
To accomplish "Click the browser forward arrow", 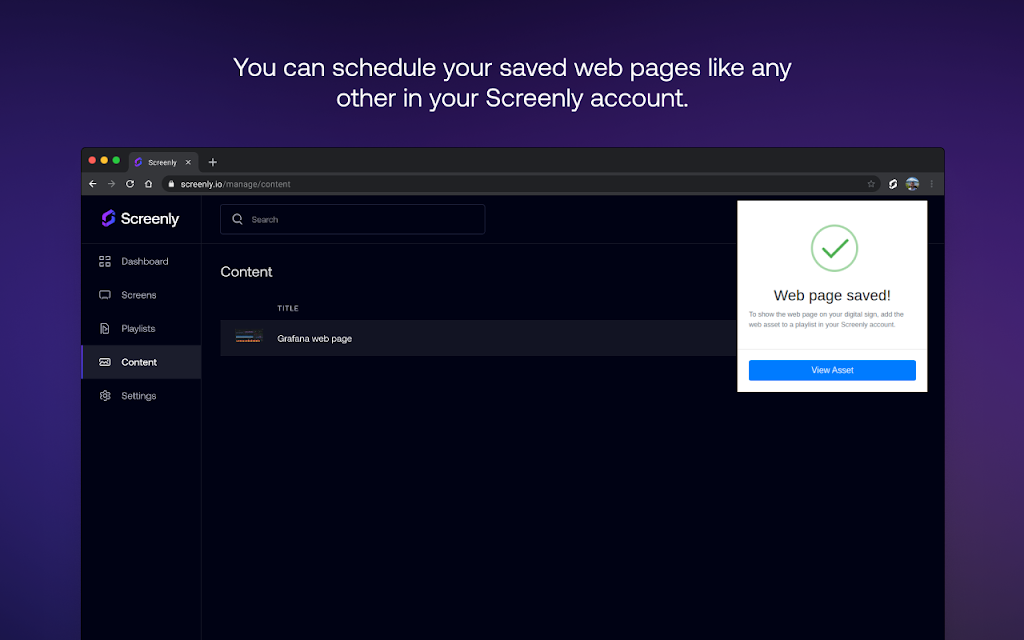I will point(111,184).
